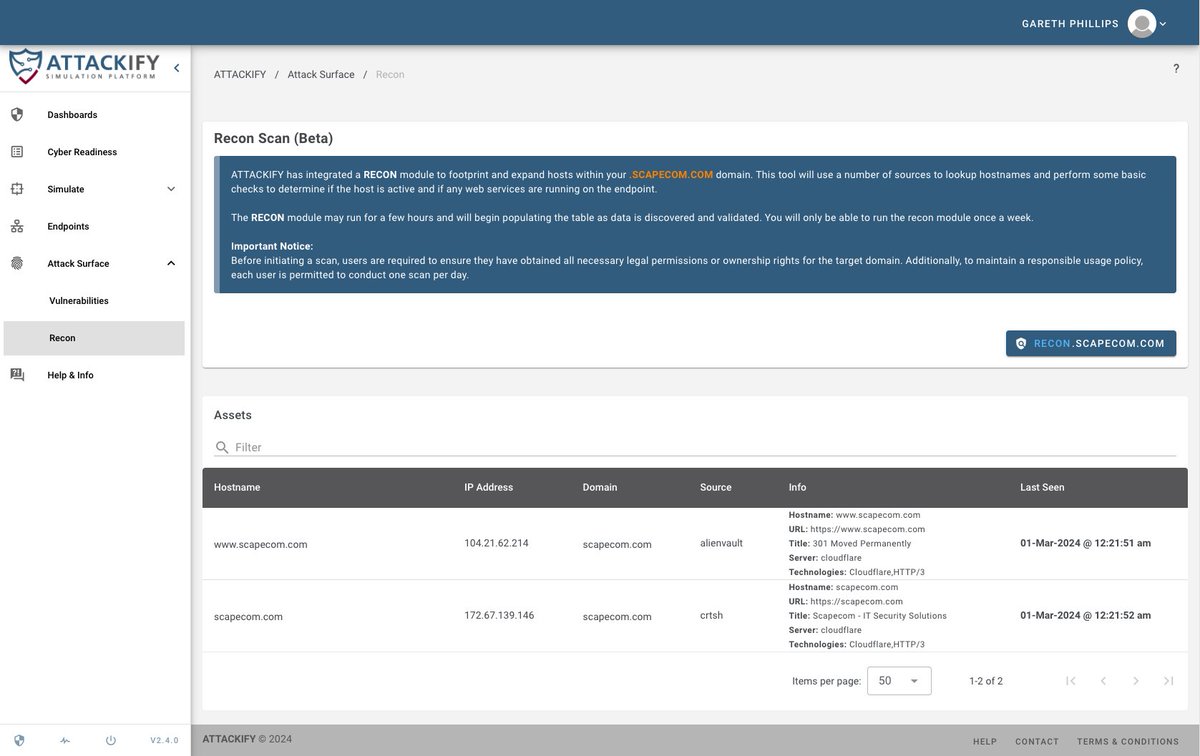Click the 1-2 of 2 range label

[x=986, y=681]
